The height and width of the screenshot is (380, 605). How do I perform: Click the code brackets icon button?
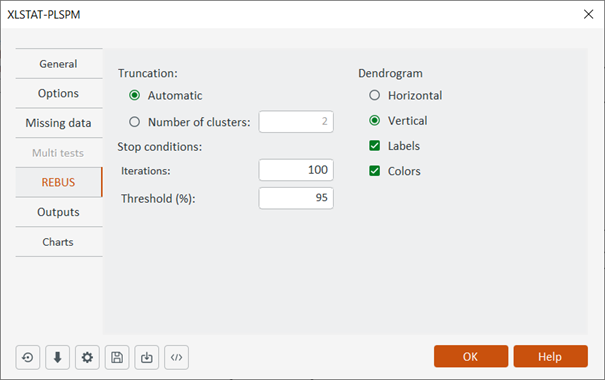coord(176,357)
